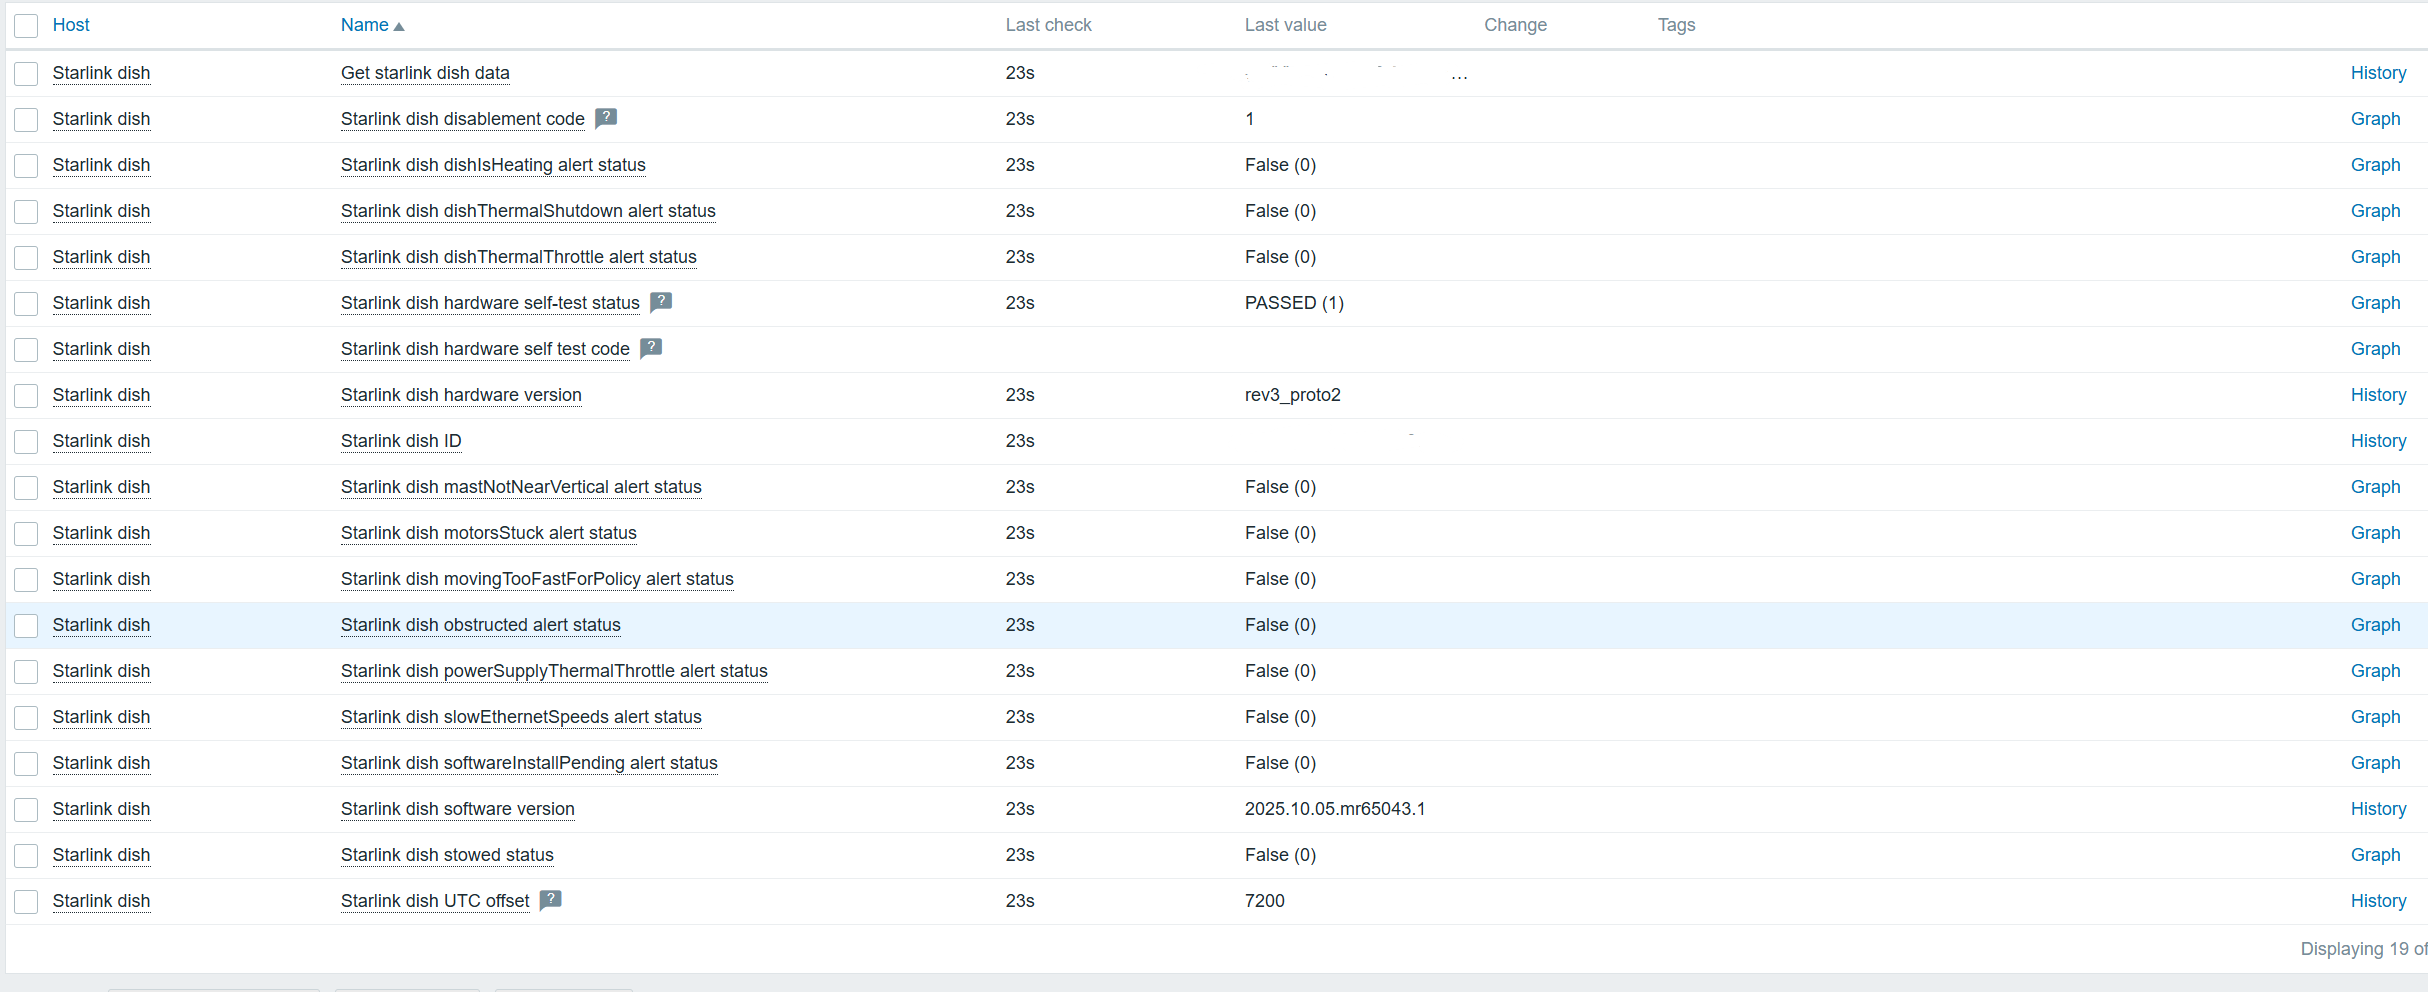Open Graph for dishIsHeating alert status
The height and width of the screenshot is (992, 2428).
pos(2375,165)
